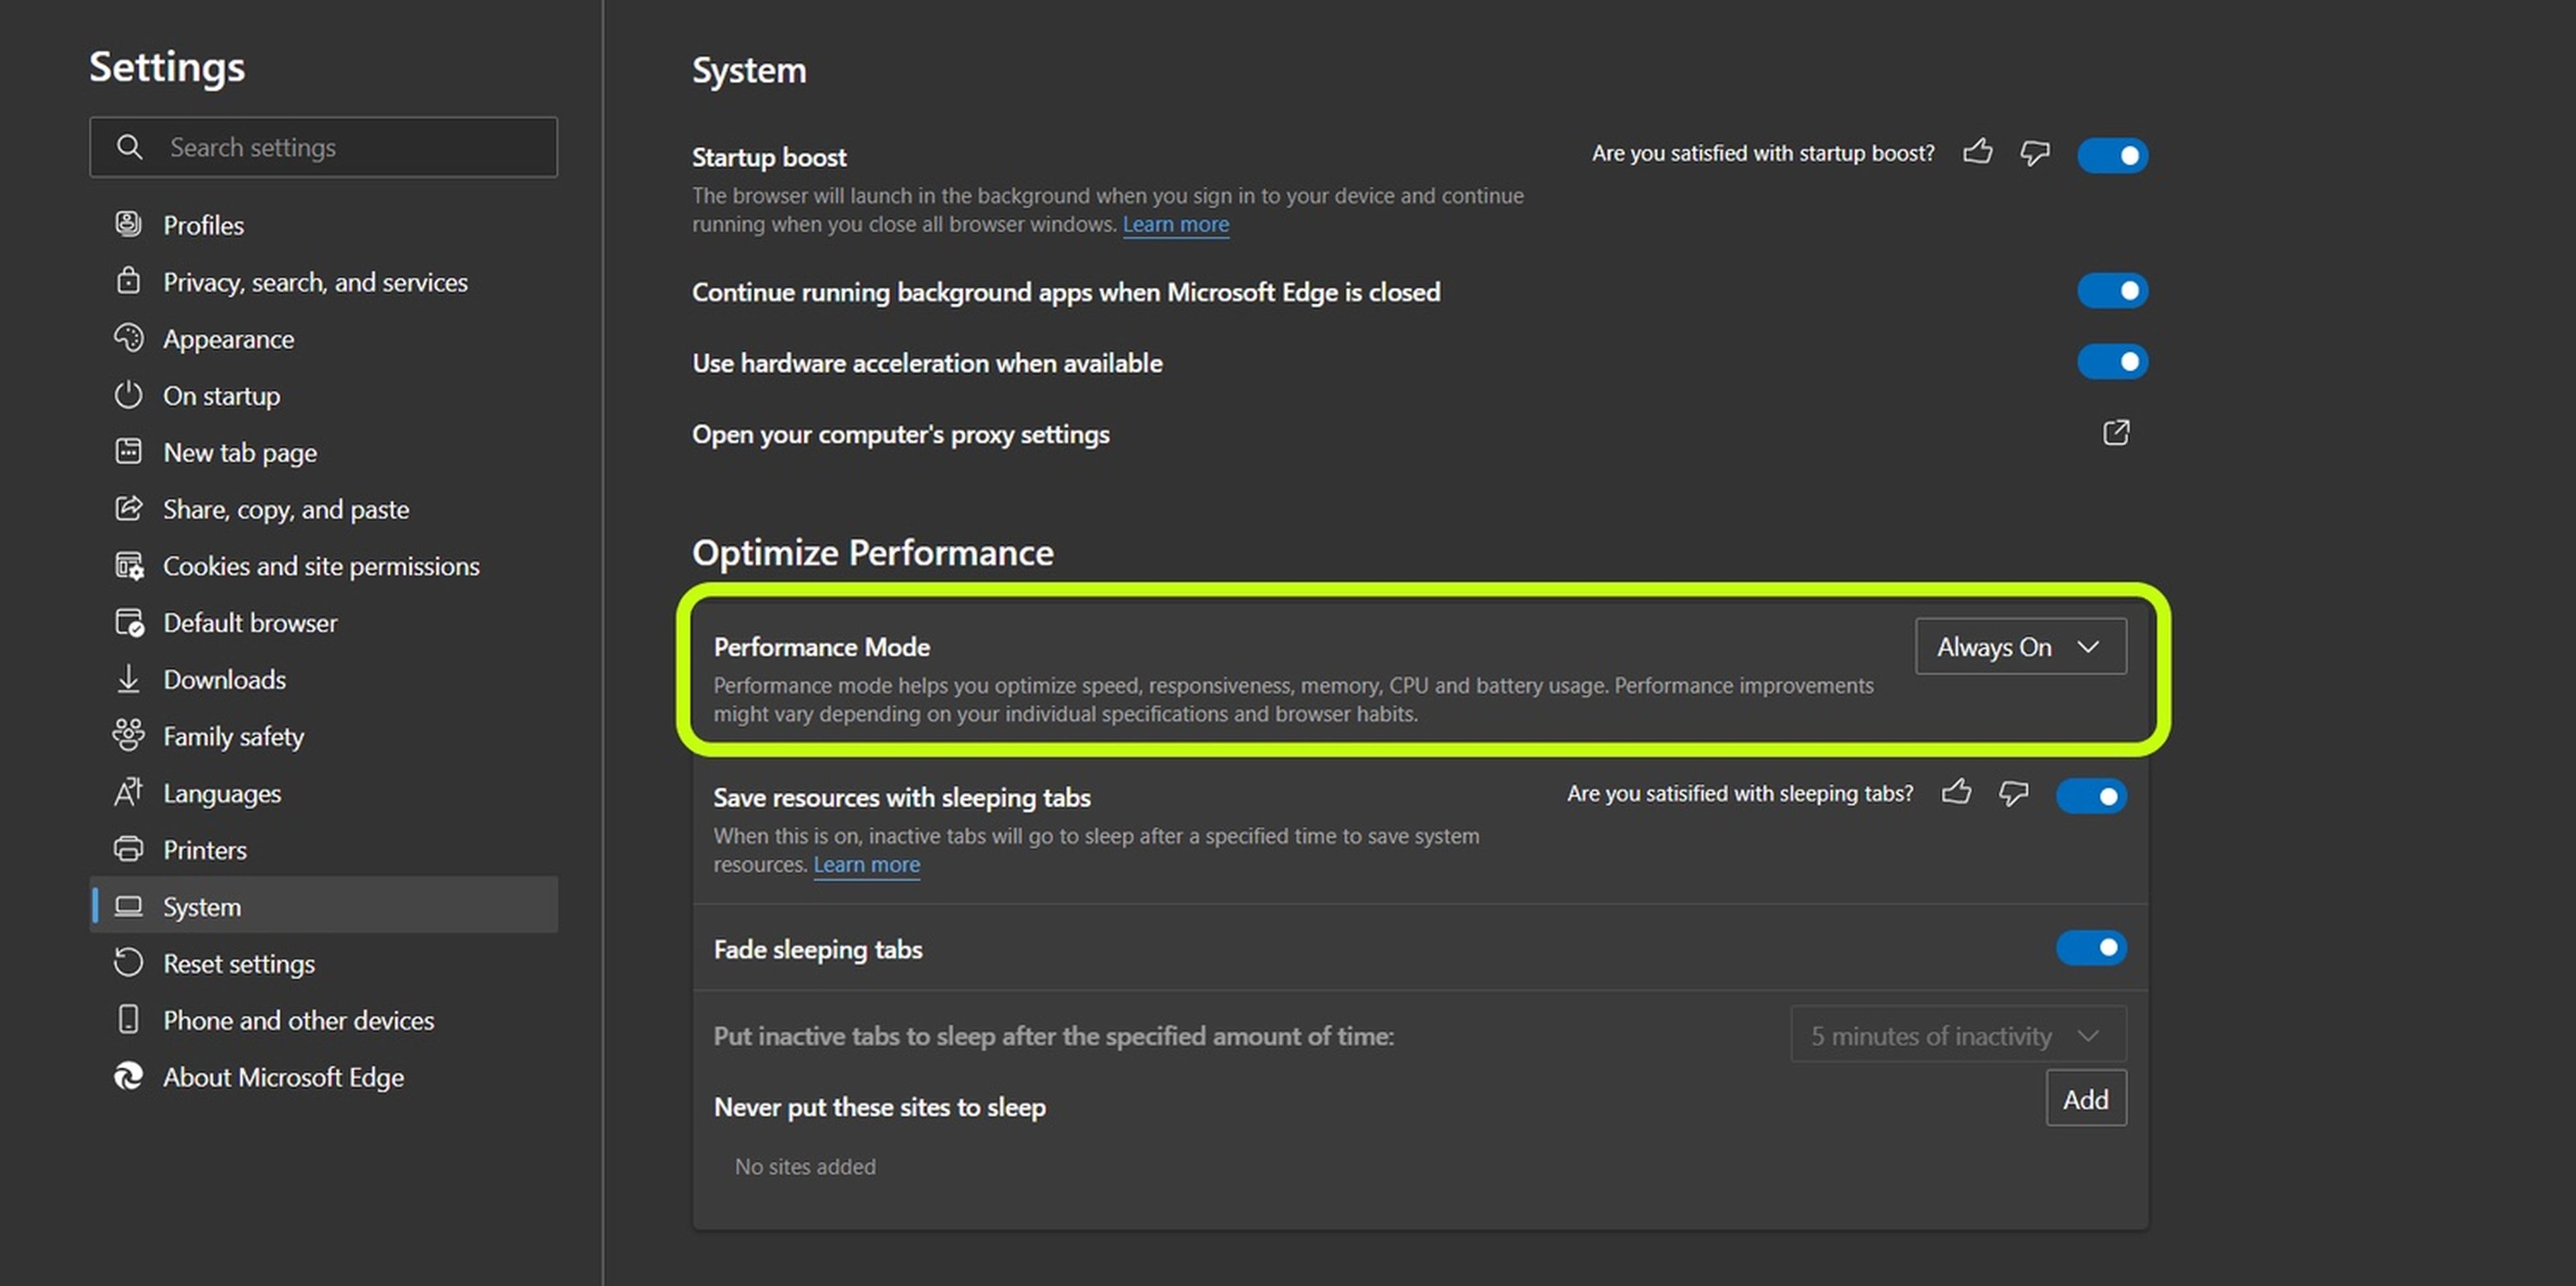
Task: Open System settings section
Action: point(201,905)
